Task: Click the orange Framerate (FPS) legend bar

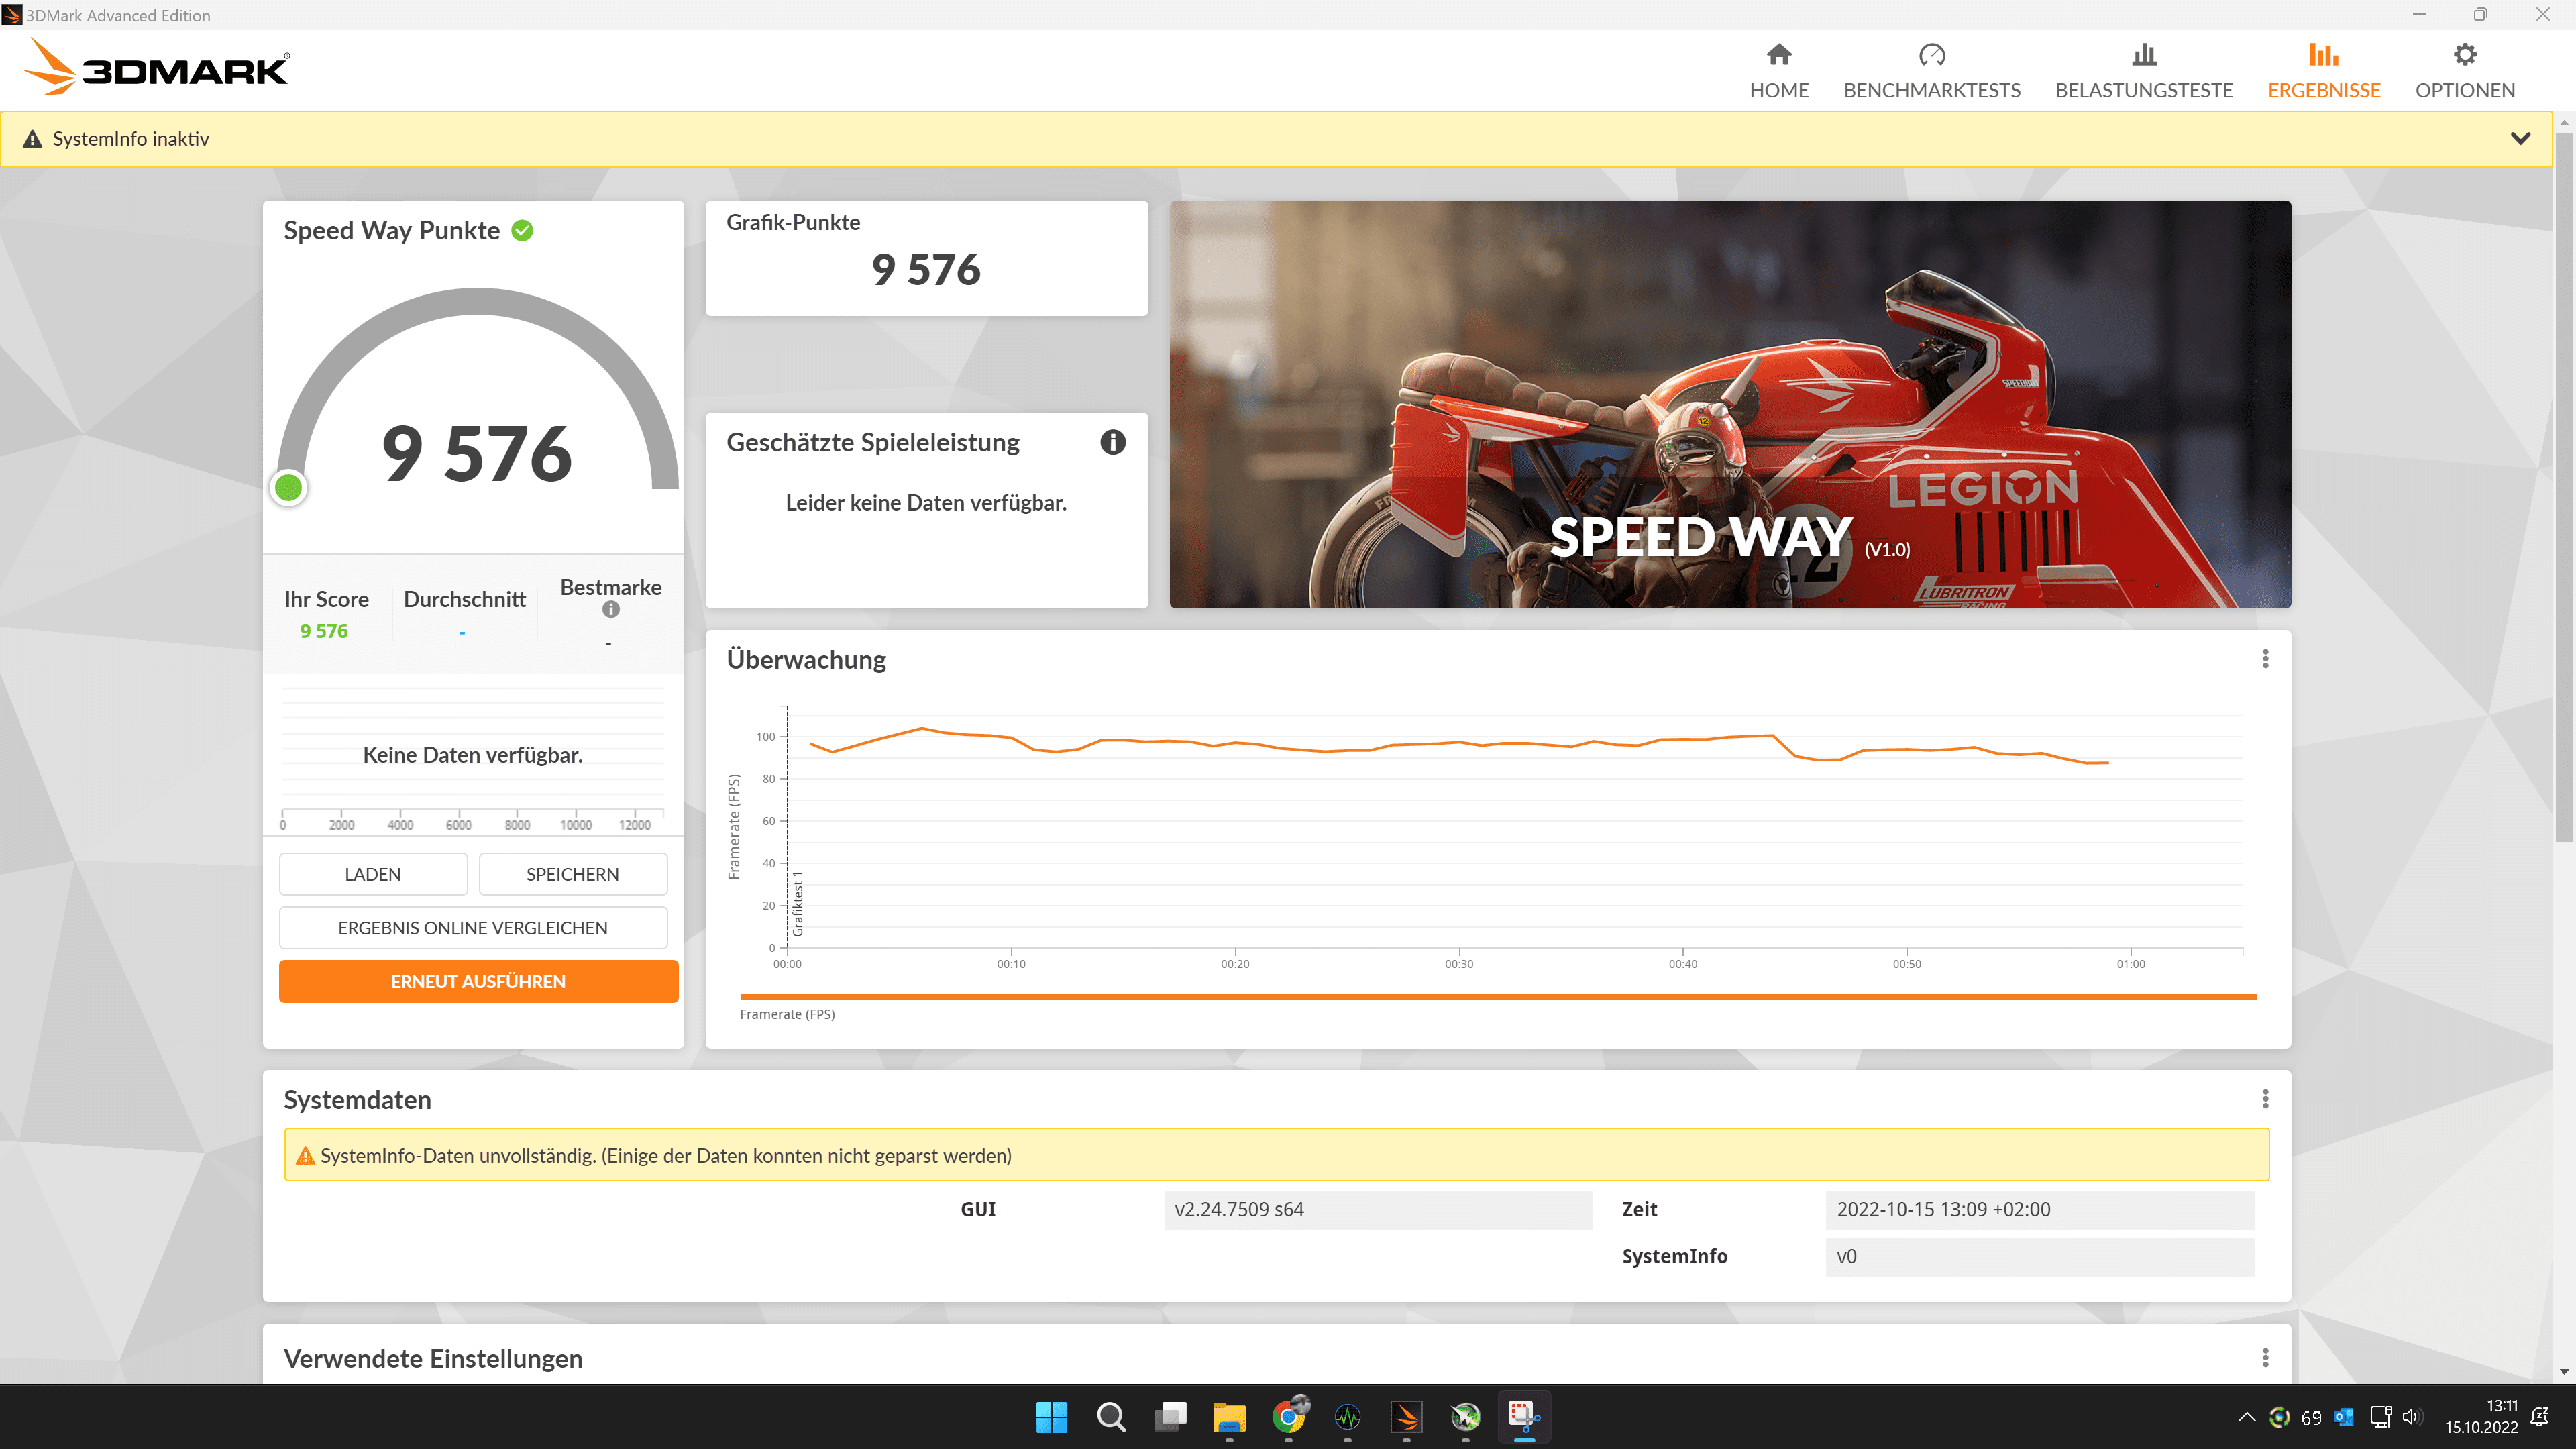Action: (x=1498, y=996)
